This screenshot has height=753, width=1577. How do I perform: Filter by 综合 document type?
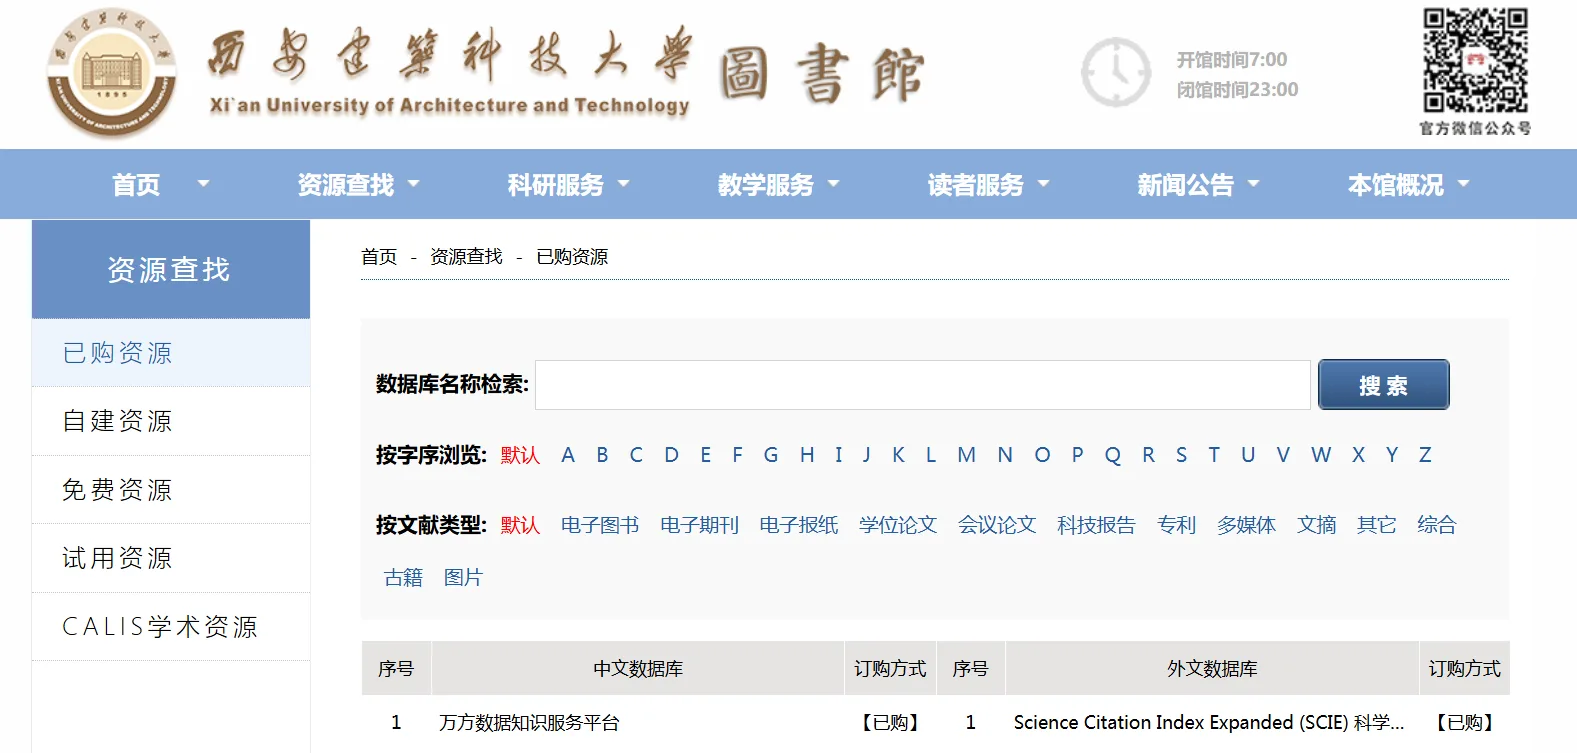pos(1437,525)
